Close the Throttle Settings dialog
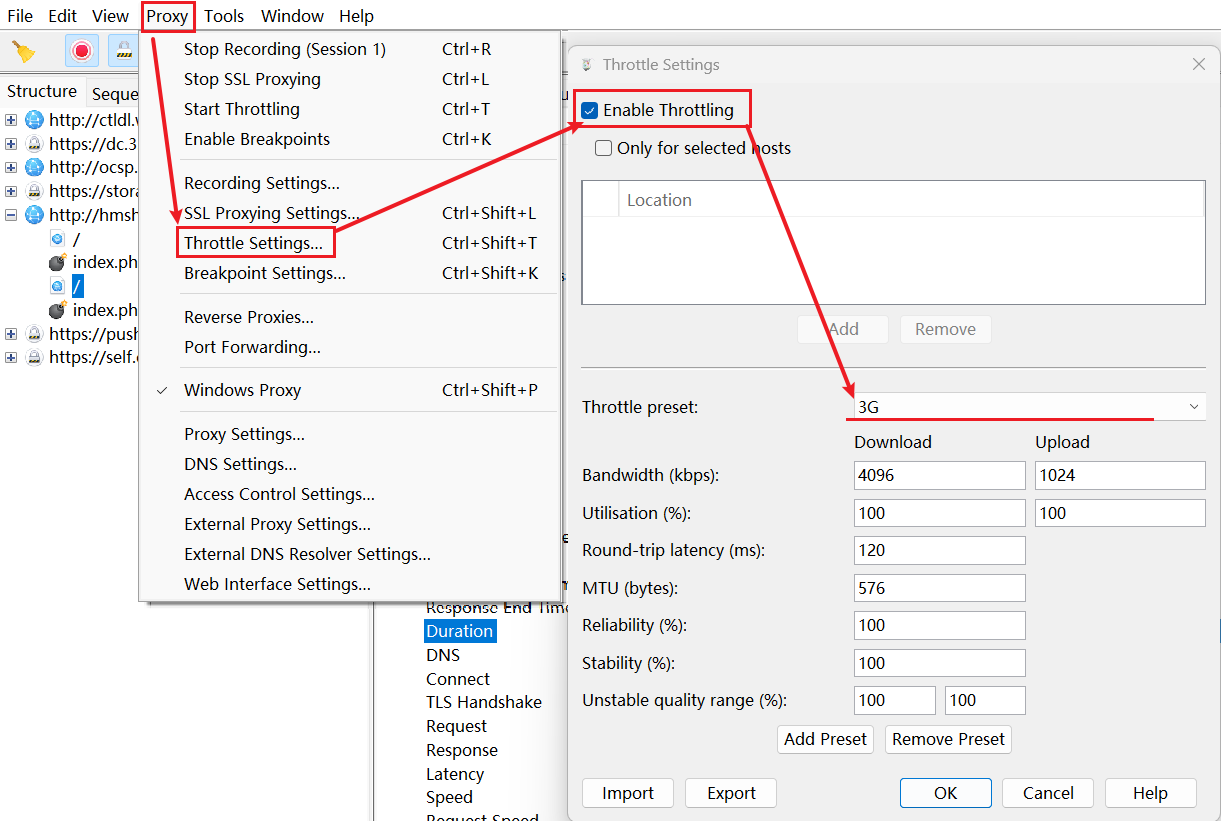Image resolution: width=1221 pixels, height=821 pixels. (x=1199, y=64)
